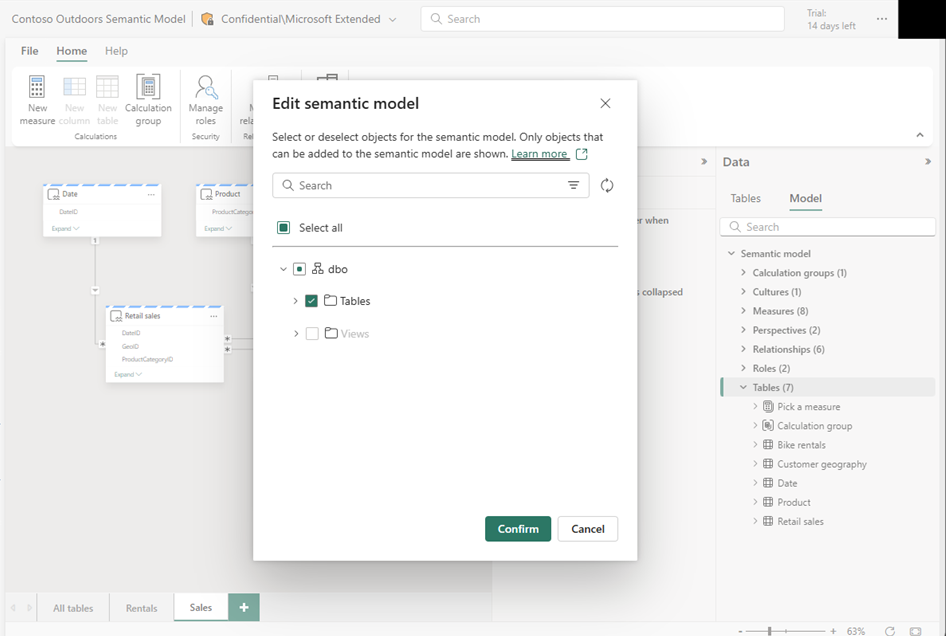Viewport: 946px width, 636px height.
Task: Close the Edit semantic model dialog
Action: (605, 103)
